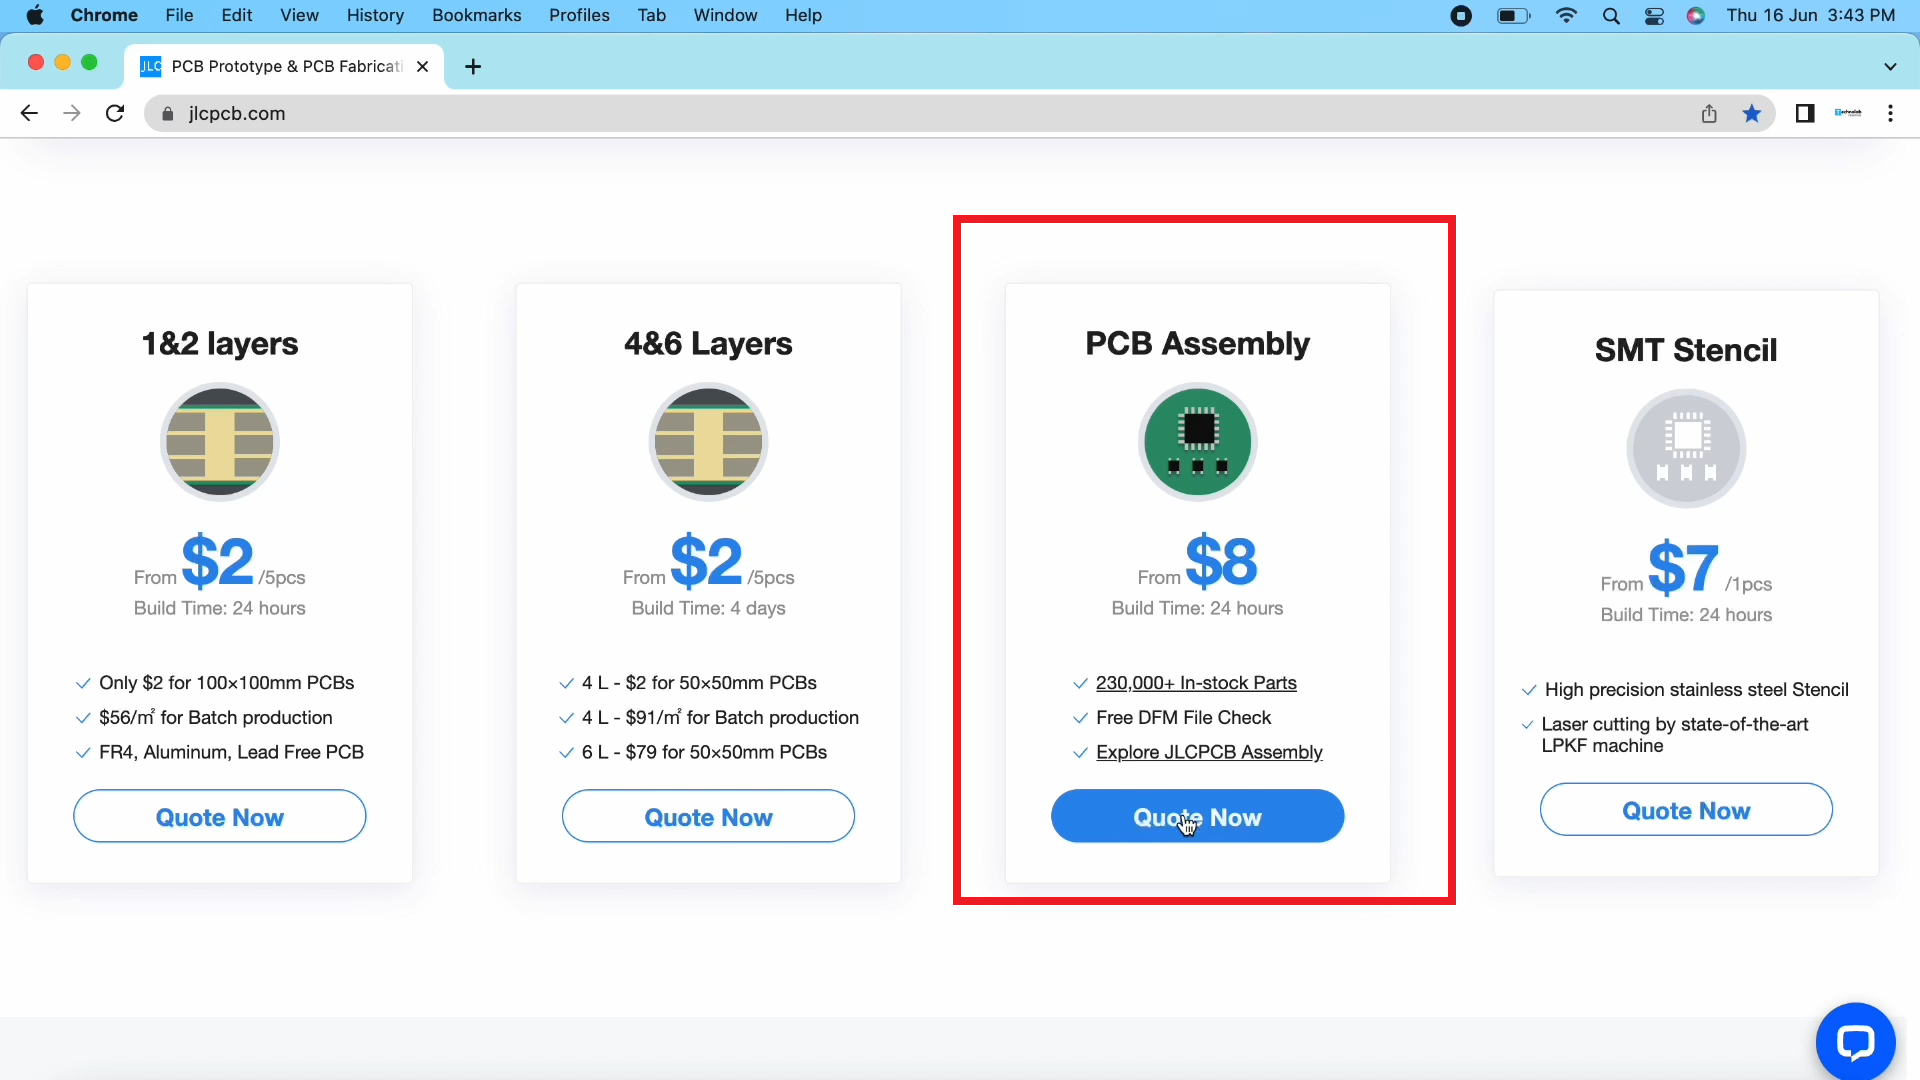Screen dimensions: 1920x1080
Task: Open the Bookmarks menu
Action: click(476, 16)
